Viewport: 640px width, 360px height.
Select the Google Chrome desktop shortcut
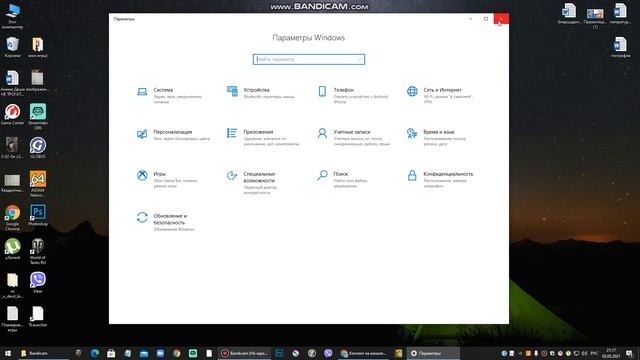[x=12, y=218]
